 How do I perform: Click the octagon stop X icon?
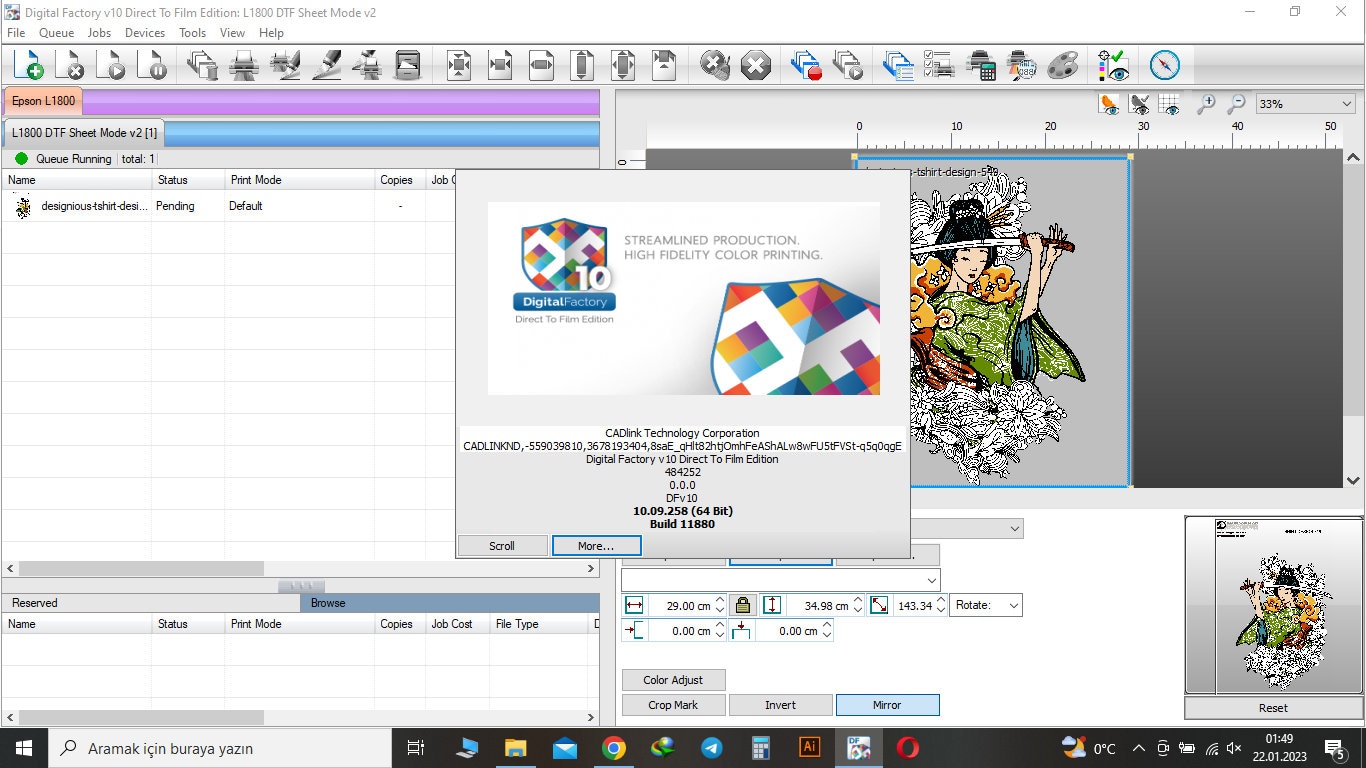coord(756,65)
